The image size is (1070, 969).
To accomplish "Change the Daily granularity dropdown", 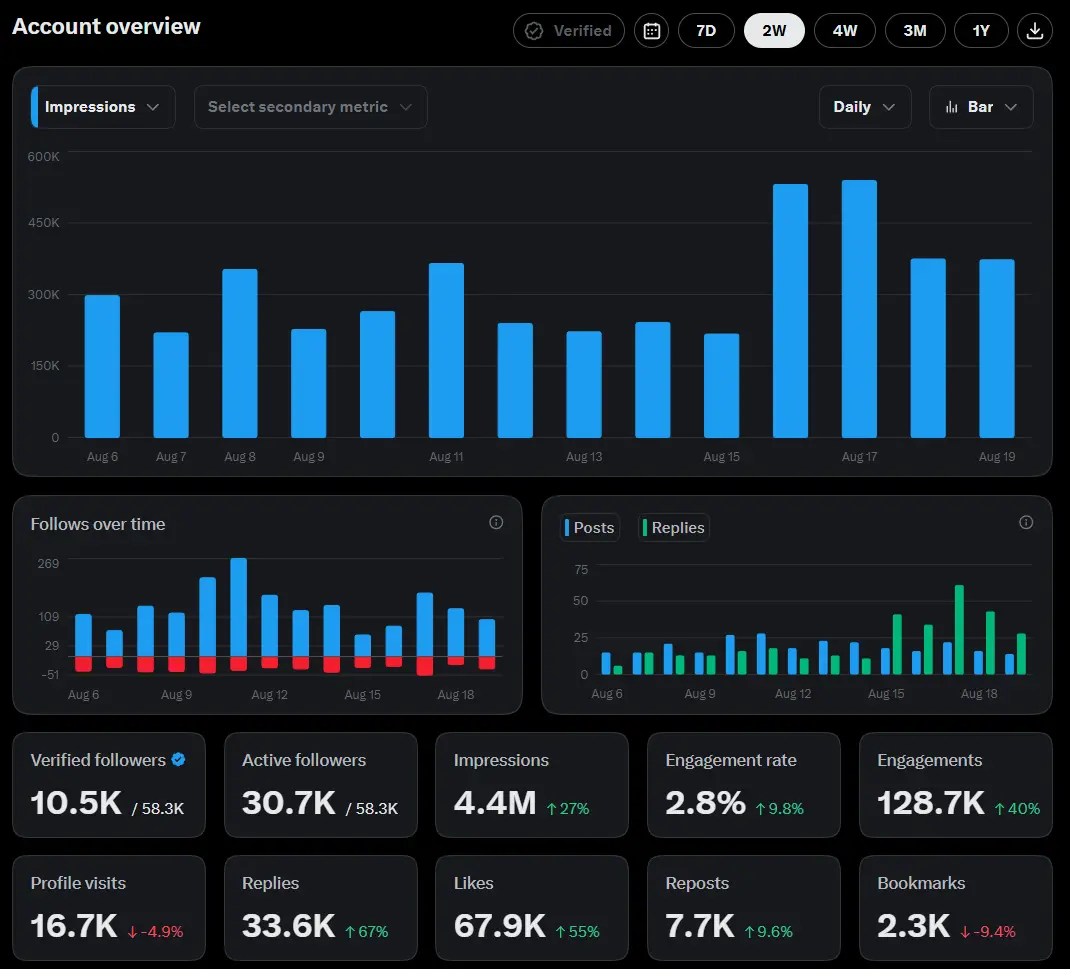I will 865,107.
